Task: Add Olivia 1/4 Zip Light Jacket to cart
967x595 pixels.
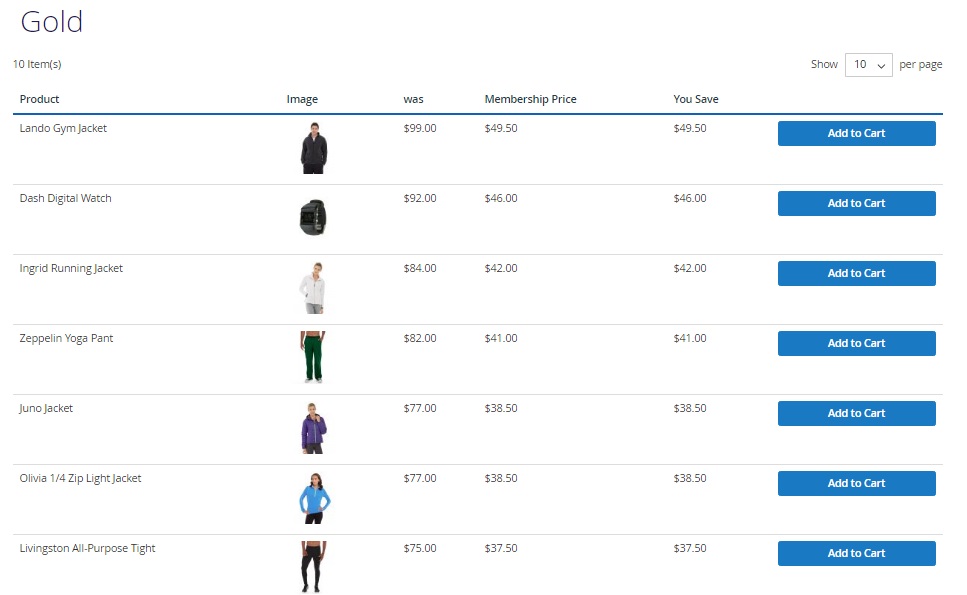Action: 856,483
